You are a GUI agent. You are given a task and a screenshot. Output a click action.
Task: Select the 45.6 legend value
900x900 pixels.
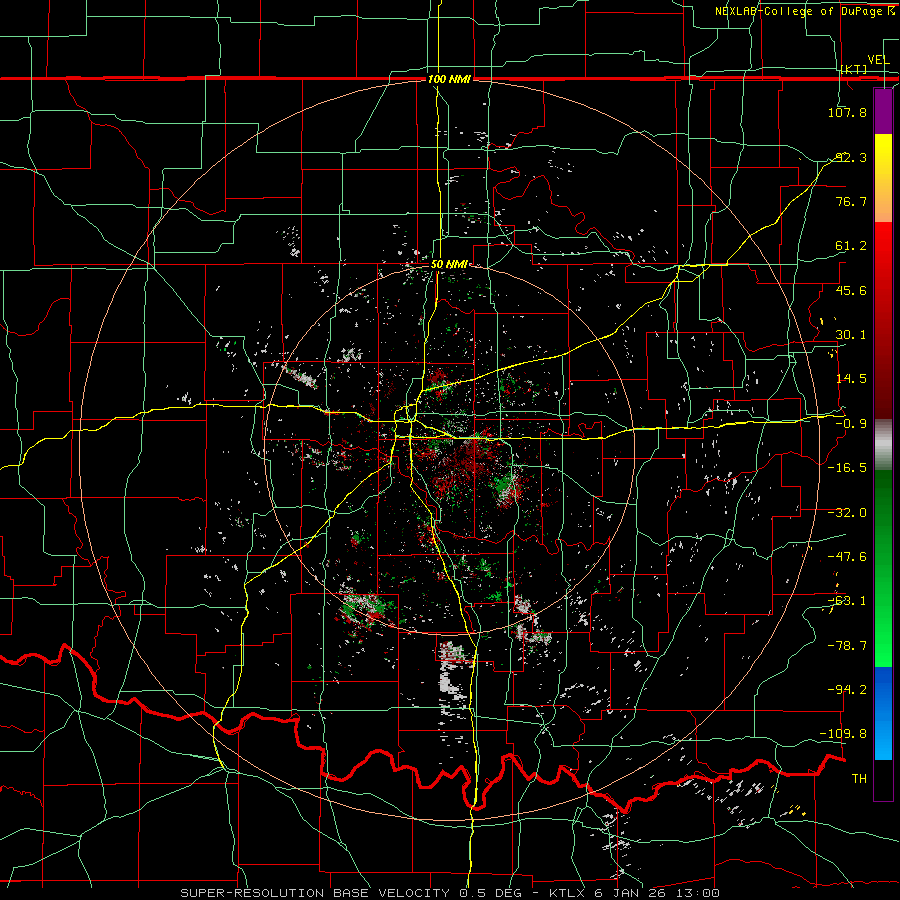[x=851, y=290]
